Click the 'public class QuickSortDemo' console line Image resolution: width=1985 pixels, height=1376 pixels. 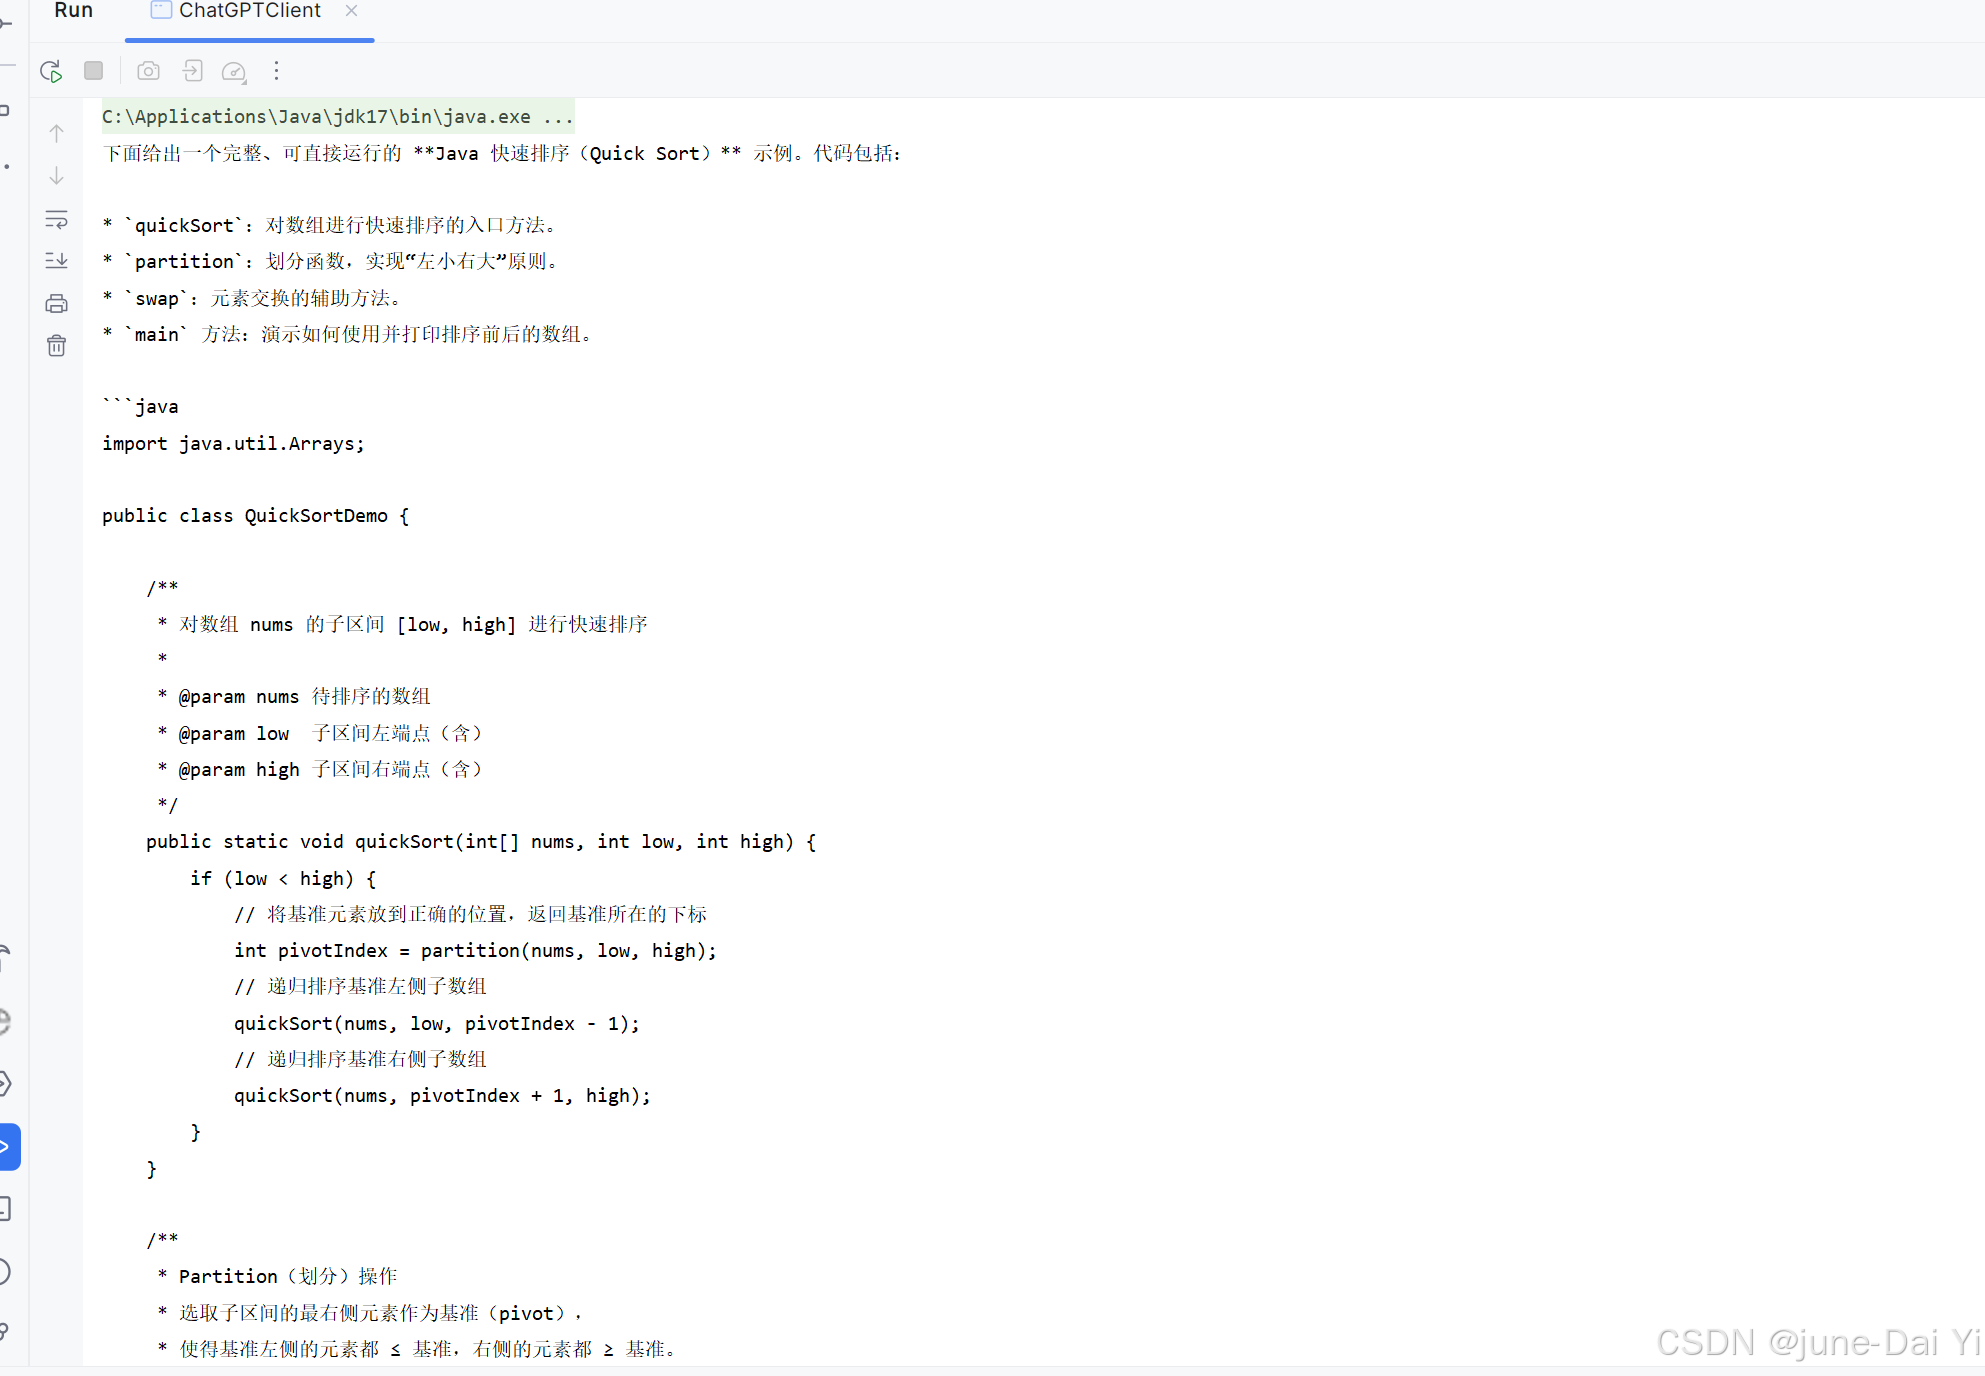[255, 516]
